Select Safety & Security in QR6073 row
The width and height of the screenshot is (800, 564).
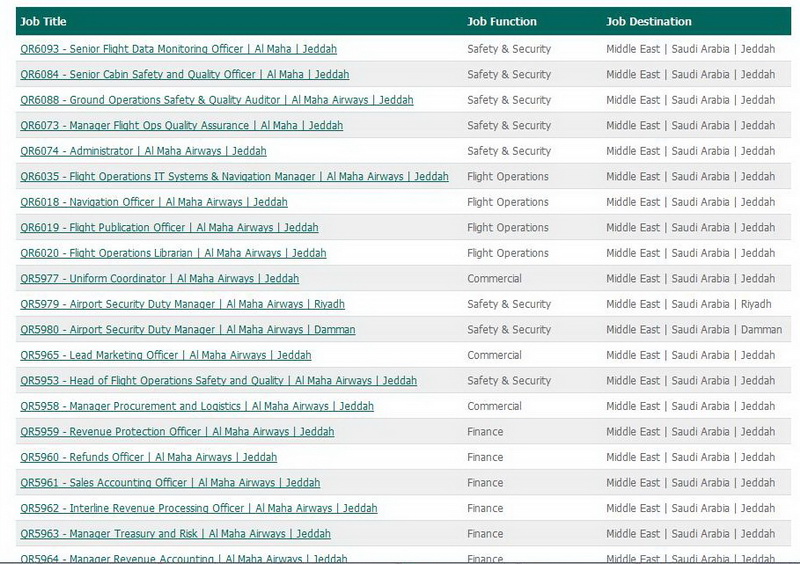coord(509,126)
